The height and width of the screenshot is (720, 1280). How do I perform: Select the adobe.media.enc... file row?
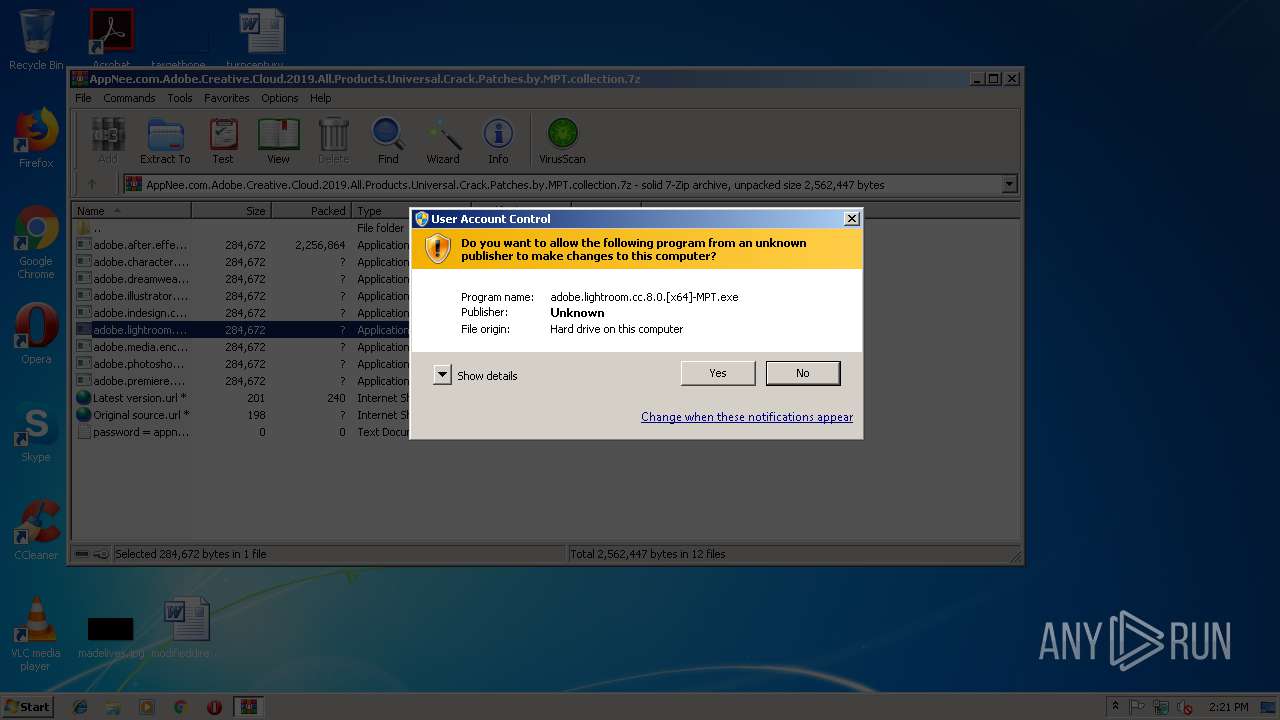(241, 347)
